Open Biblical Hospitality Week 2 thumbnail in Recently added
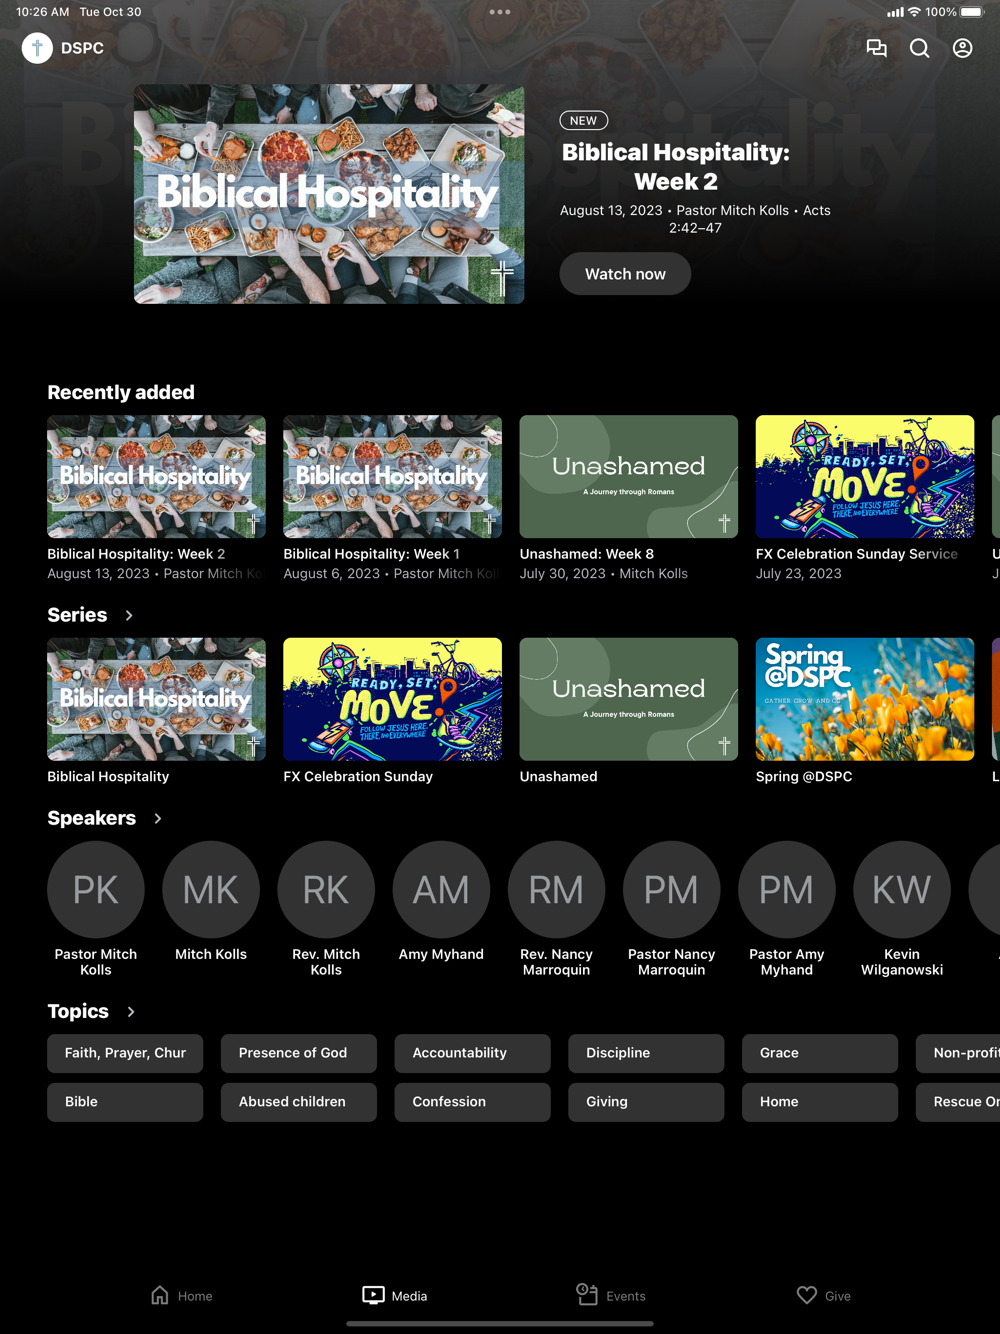This screenshot has height=1334, width=1000. [x=157, y=477]
